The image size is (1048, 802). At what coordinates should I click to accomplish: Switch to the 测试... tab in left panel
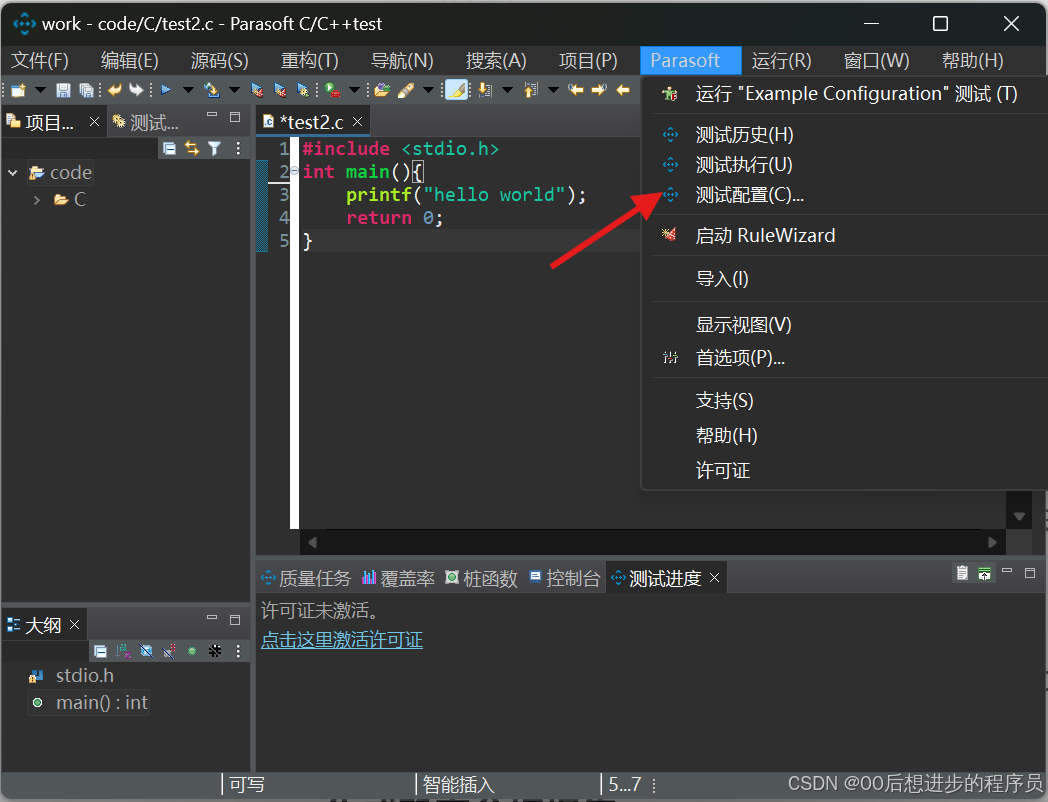pyautogui.click(x=146, y=122)
